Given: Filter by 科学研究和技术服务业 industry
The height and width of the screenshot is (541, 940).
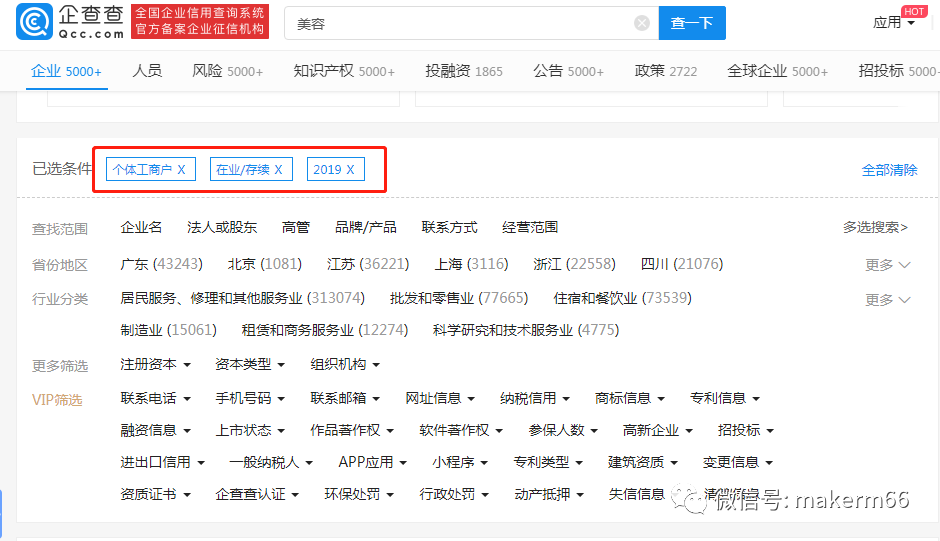Looking at the screenshot, I should [x=526, y=330].
